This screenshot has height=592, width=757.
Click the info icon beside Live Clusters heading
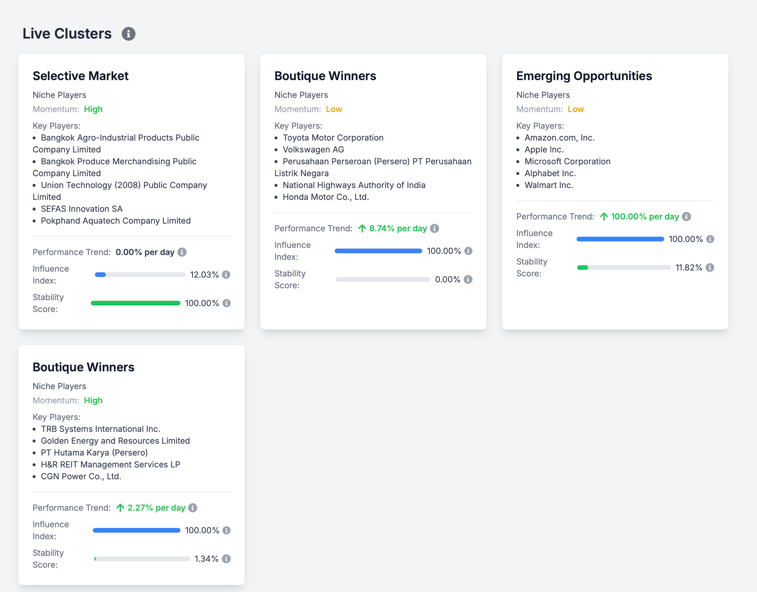pos(129,34)
